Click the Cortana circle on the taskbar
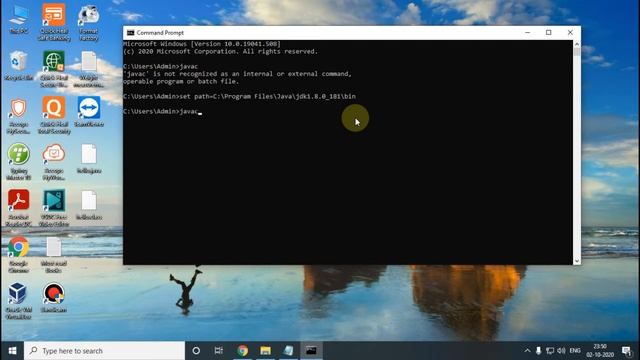This screenshot has width=640, height=360. point(196,351)
